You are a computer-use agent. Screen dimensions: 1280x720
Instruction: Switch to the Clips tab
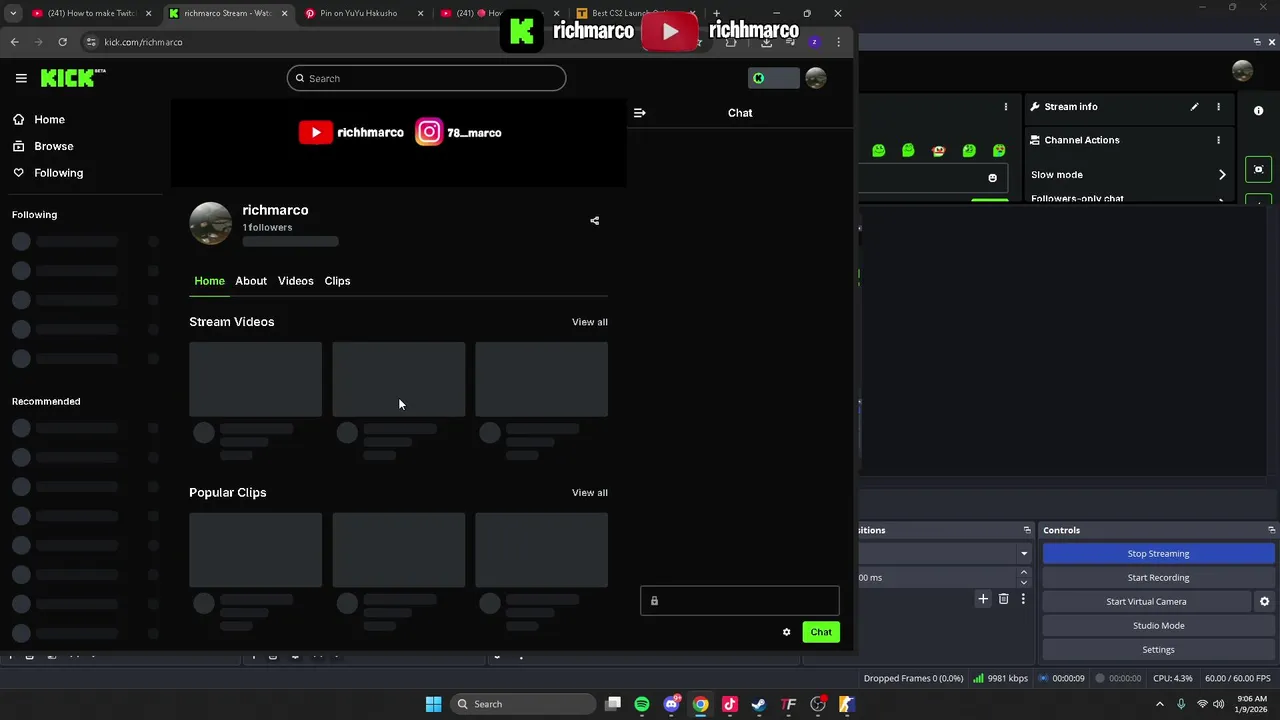pyautogui.click(x=337, y=281)
